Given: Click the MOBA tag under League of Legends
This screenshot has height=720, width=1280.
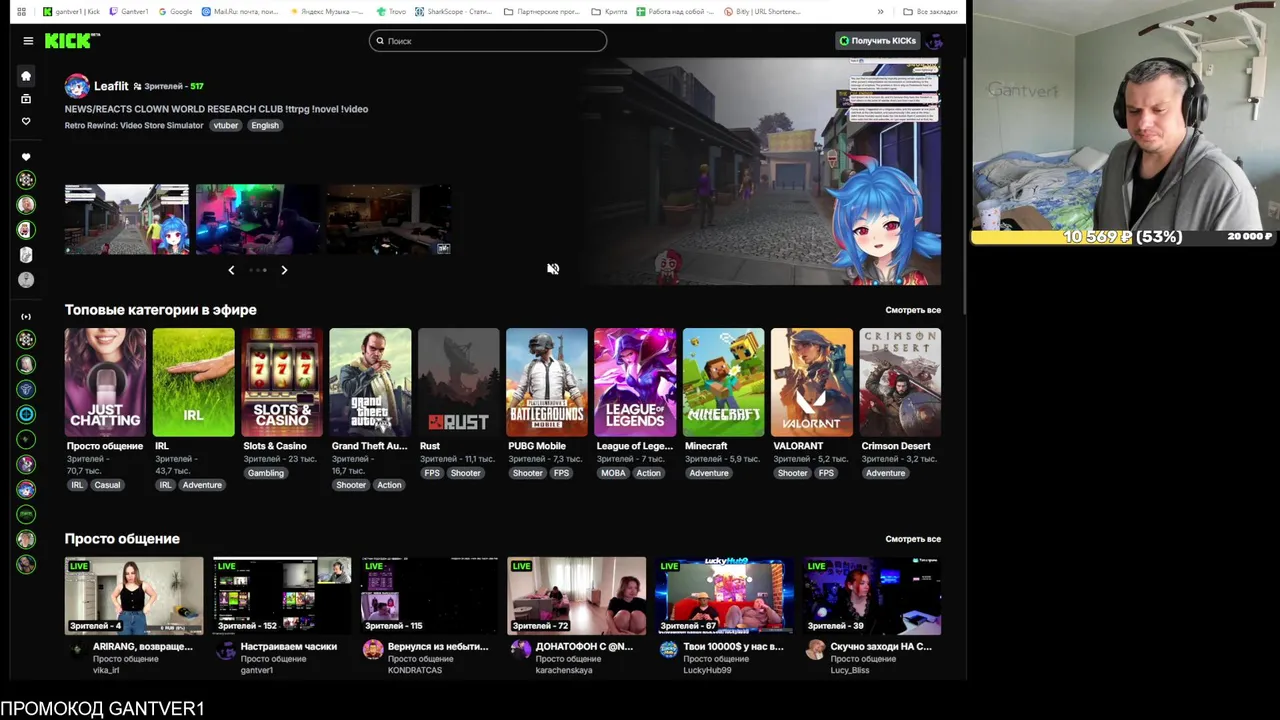Looking at the screenshot, I should pyautogui.click(x=613, y=473).
